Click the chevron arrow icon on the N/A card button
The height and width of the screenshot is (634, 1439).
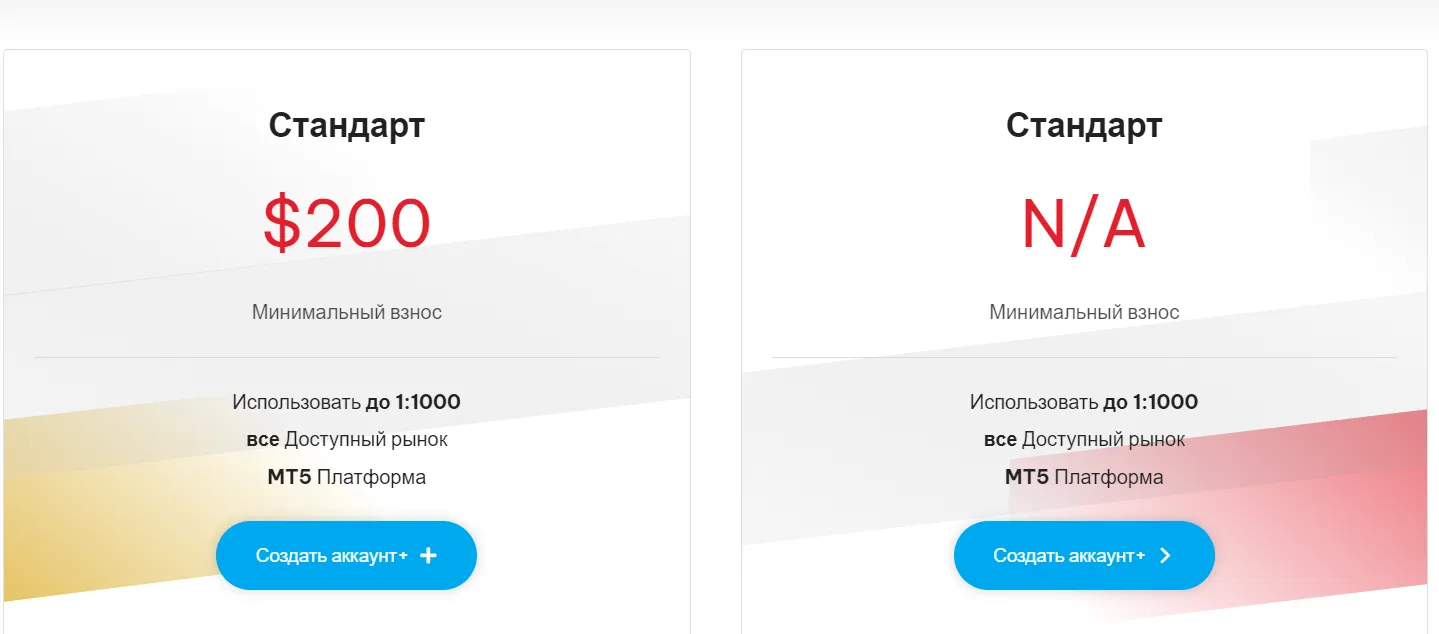(x=1165, y=556)
